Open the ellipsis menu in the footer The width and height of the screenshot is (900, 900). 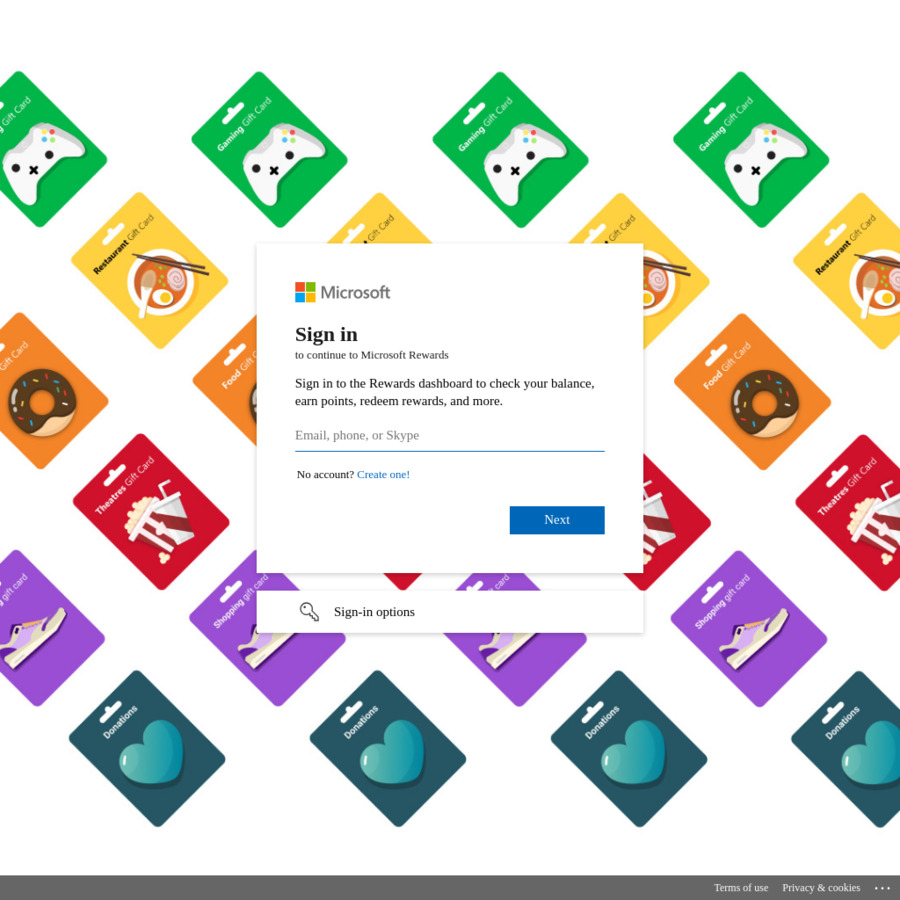tap(882, 888)
